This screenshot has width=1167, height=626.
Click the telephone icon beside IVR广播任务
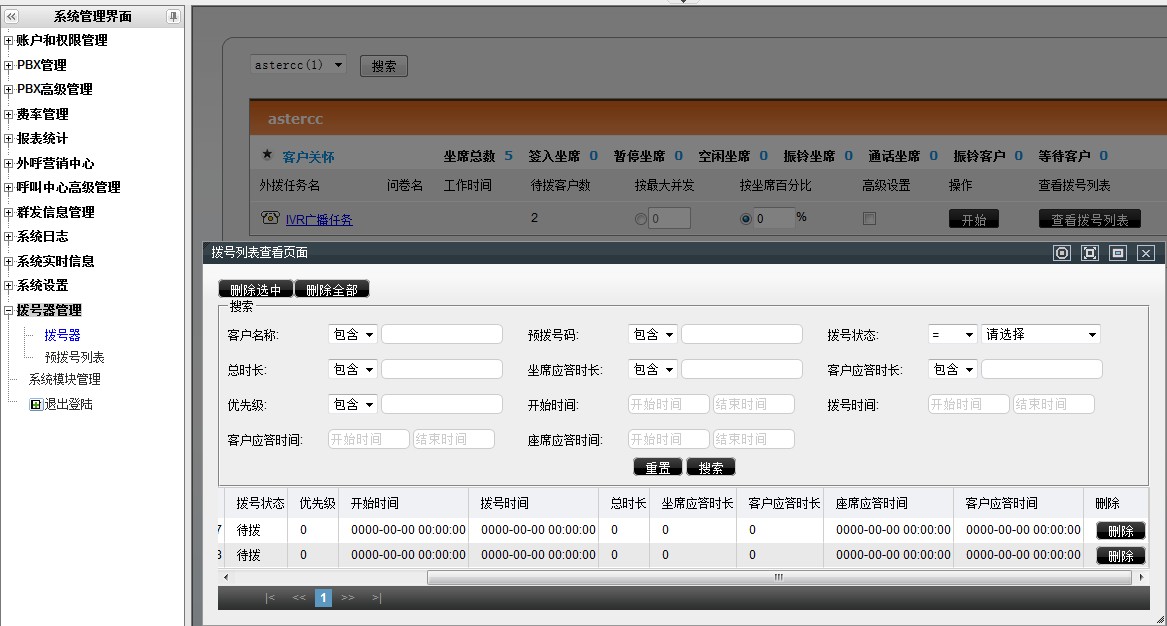pos(270,217)
